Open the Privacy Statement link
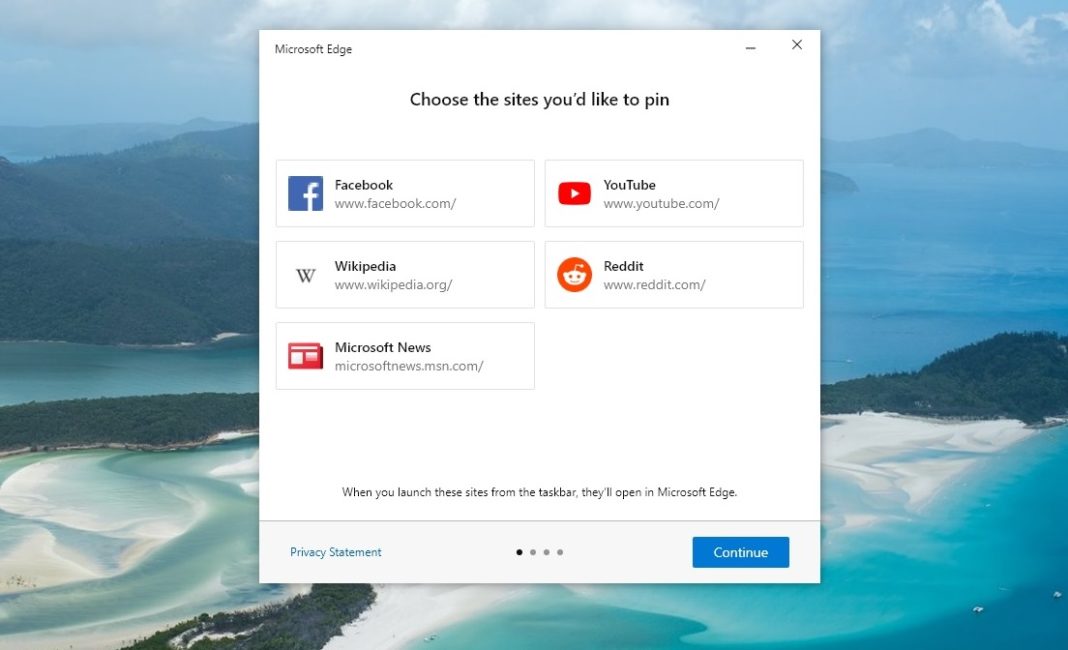The height and width of the screenshot is (650, 1068). [x=336, y=552]
